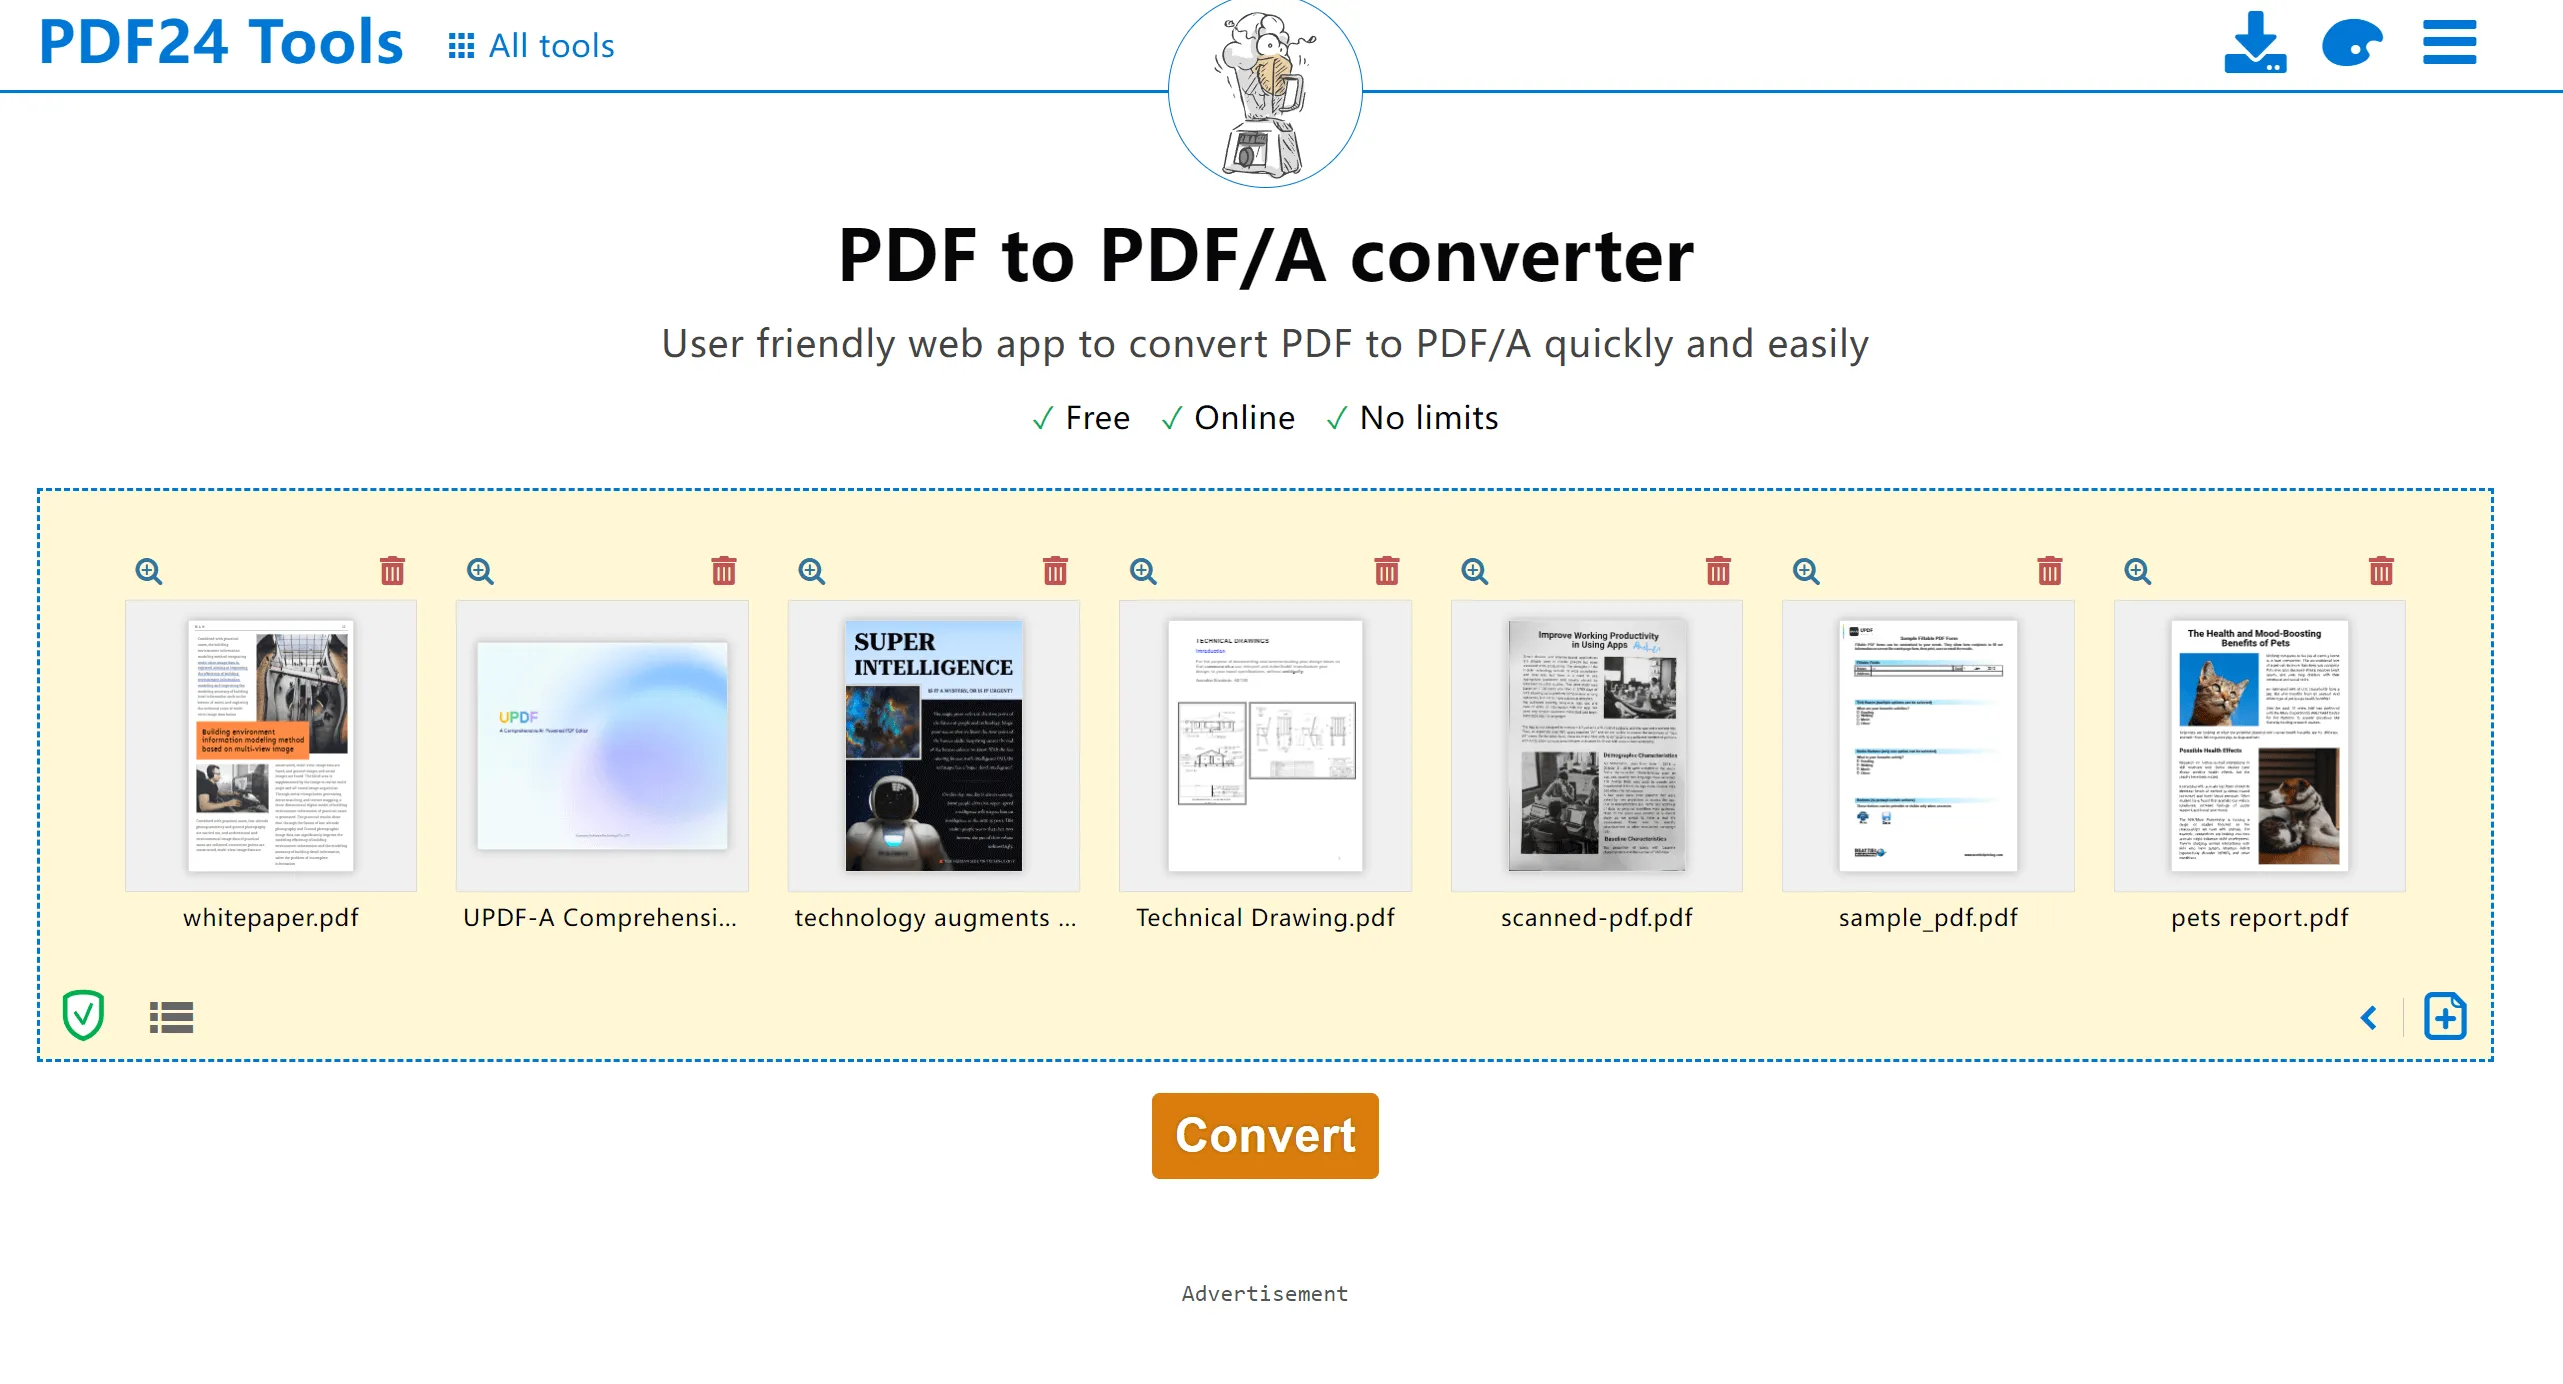
Task: Delete the Technical Drawing.pdf file
Action: (x=1387, y=569)
